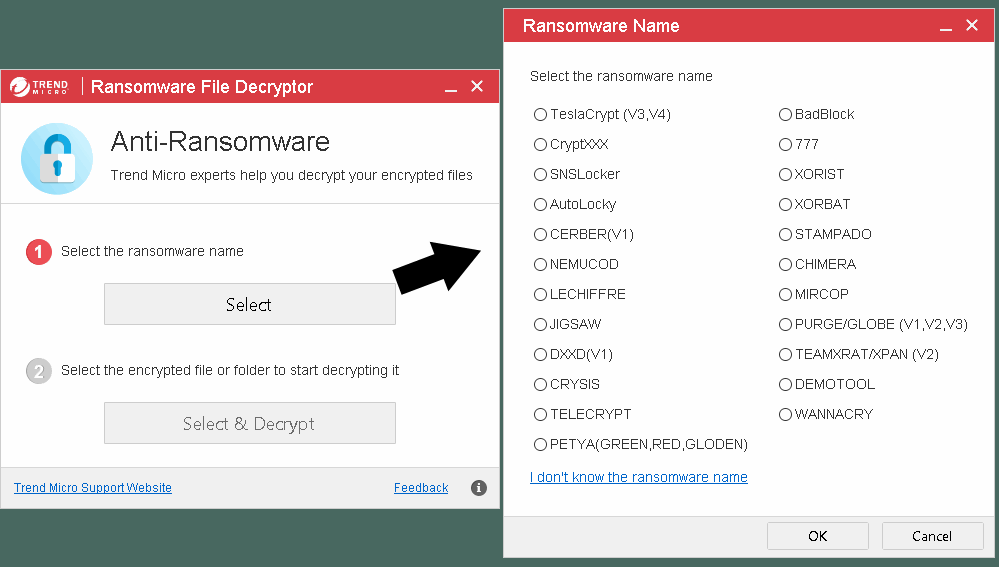Open Trend Micro Support Website link
The width and height of the screenshot is (999, 567).
93,487
